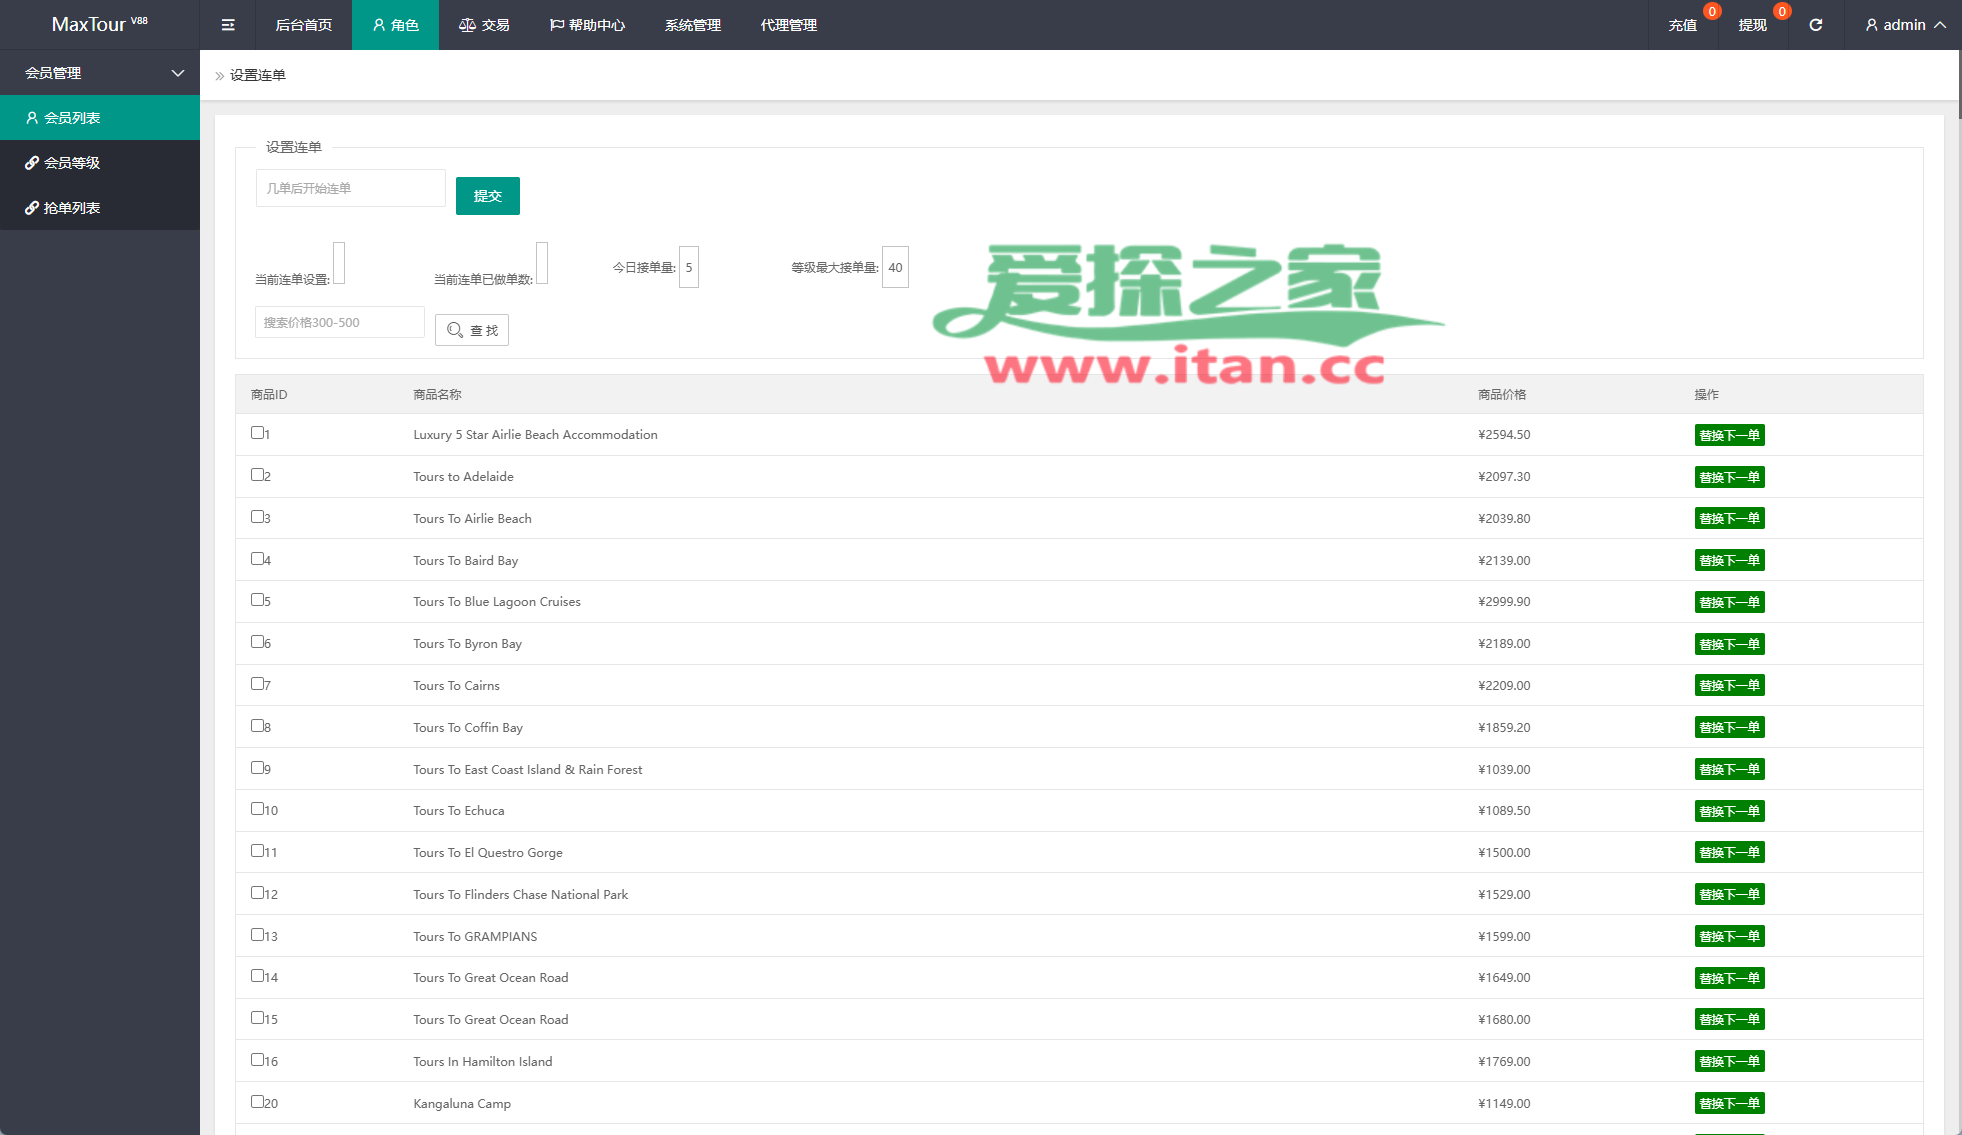Click the 会员等级 link icon

click(x=32, y=163)
